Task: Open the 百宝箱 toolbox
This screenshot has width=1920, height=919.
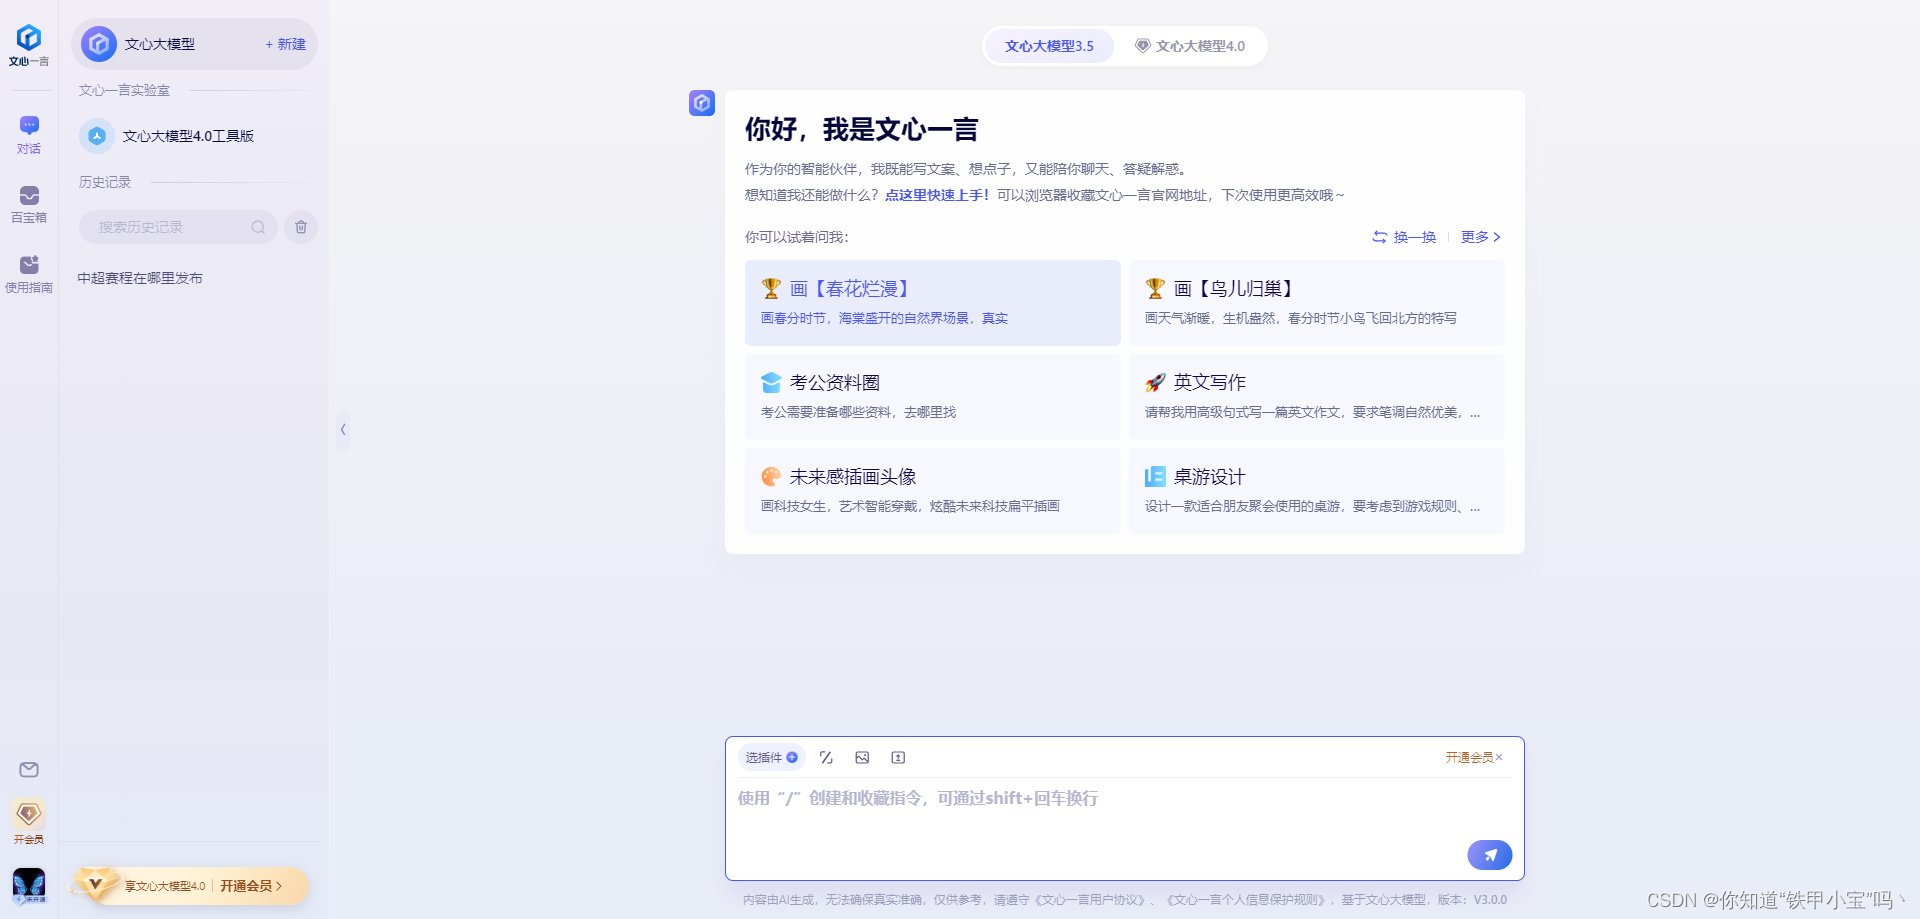Action: coord(29,204)
